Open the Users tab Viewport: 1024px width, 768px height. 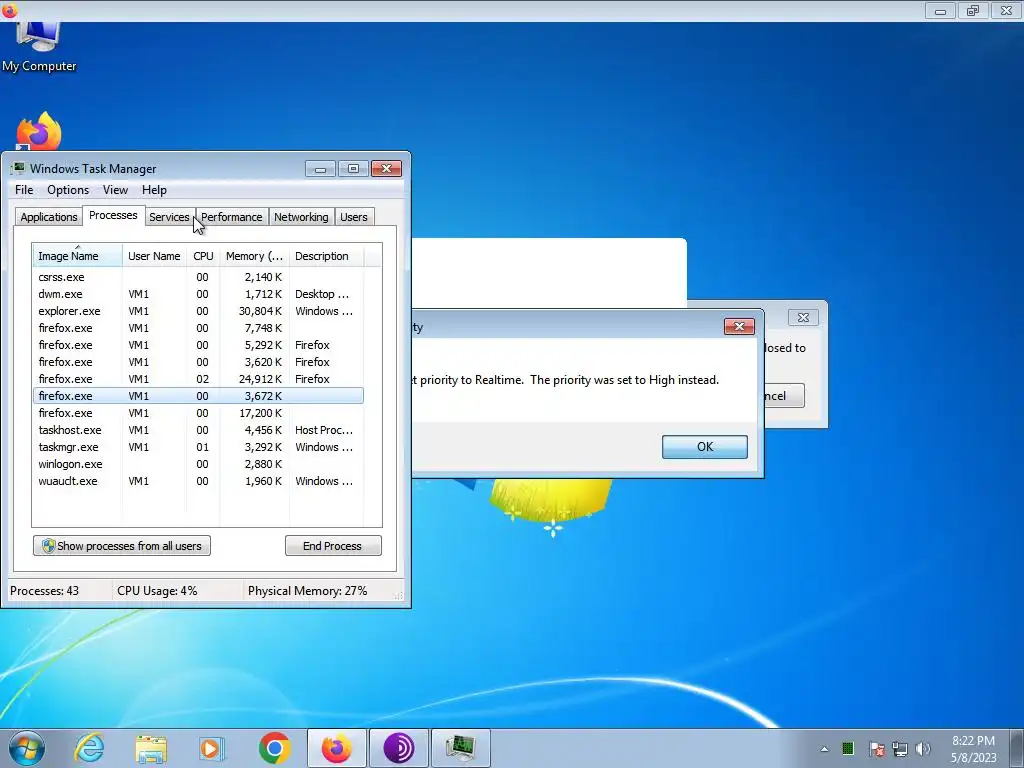(x=354, y=217)
